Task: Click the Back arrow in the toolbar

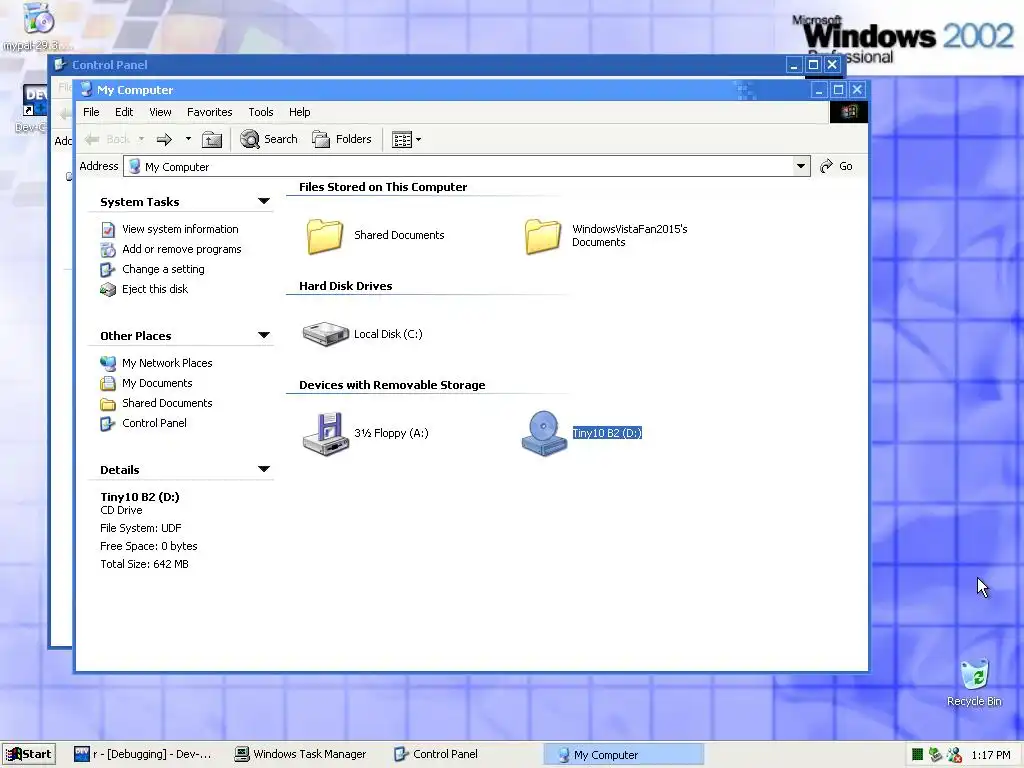Action: click(108, 139)
